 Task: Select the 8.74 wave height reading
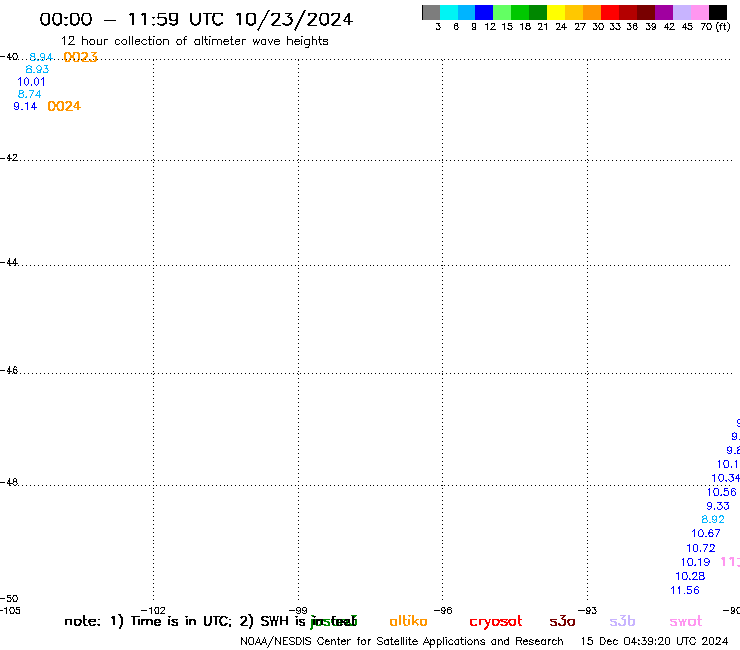pyautogui.click(x=29, y=94)
